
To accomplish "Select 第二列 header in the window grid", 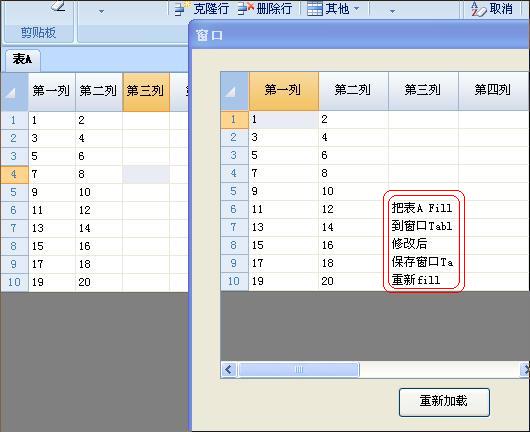I will click(x=353, y=90).
